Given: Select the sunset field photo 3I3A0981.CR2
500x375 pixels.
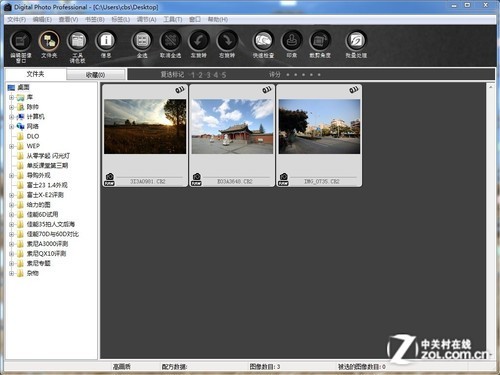Looking at the screenshot, I should point(145,126).
